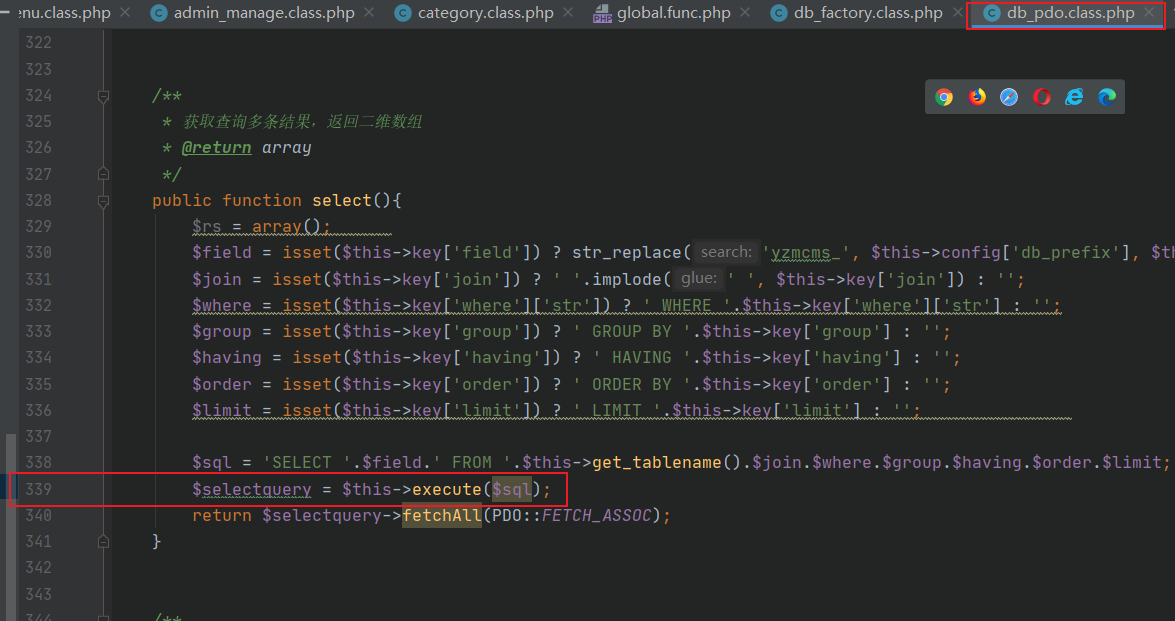Click line number 328 in gutter
This screenshot has width=1175, height=621.
pos(38,200)
